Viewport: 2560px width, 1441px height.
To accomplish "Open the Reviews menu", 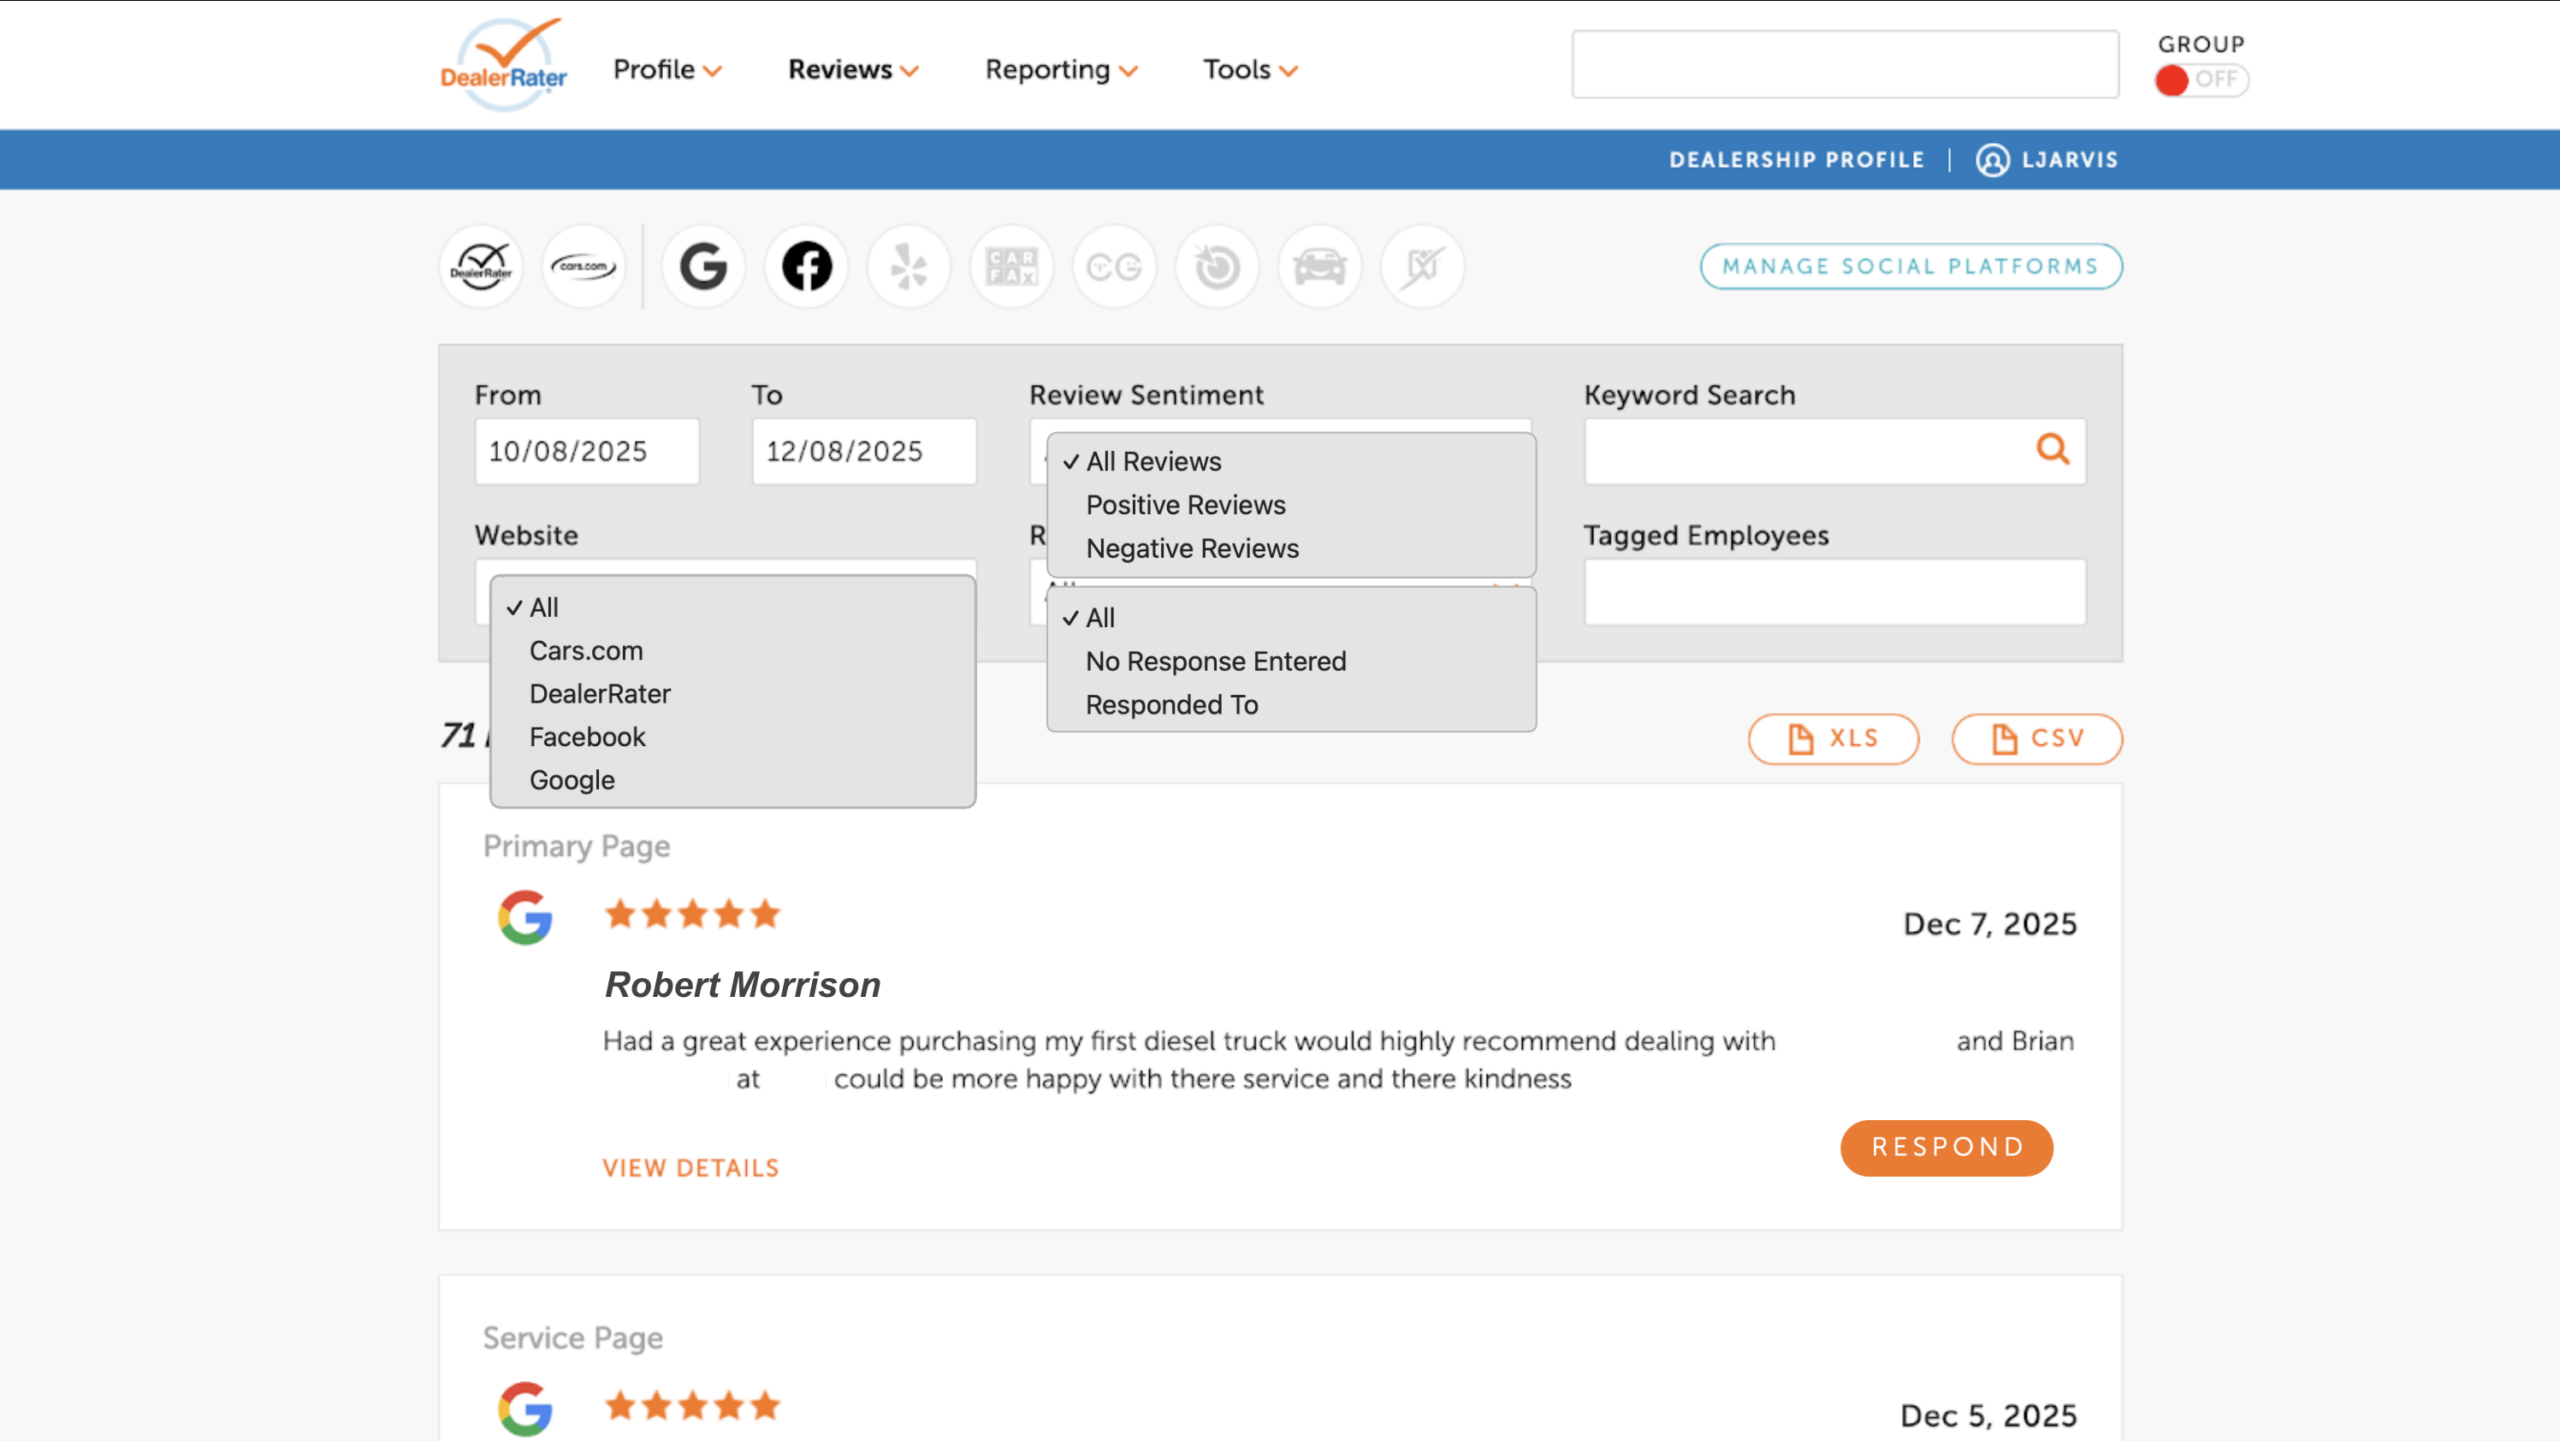I will click(853, 70).
